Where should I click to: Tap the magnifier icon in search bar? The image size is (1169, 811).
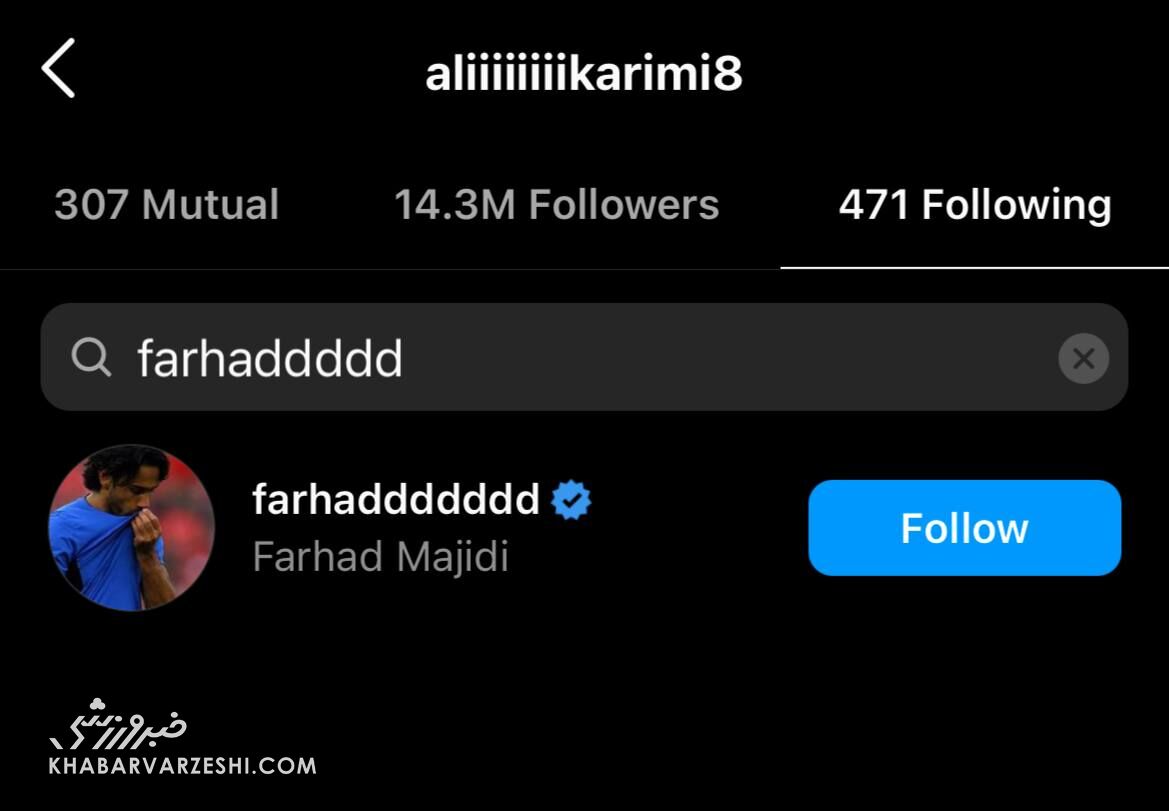click(x=91, y=357)
